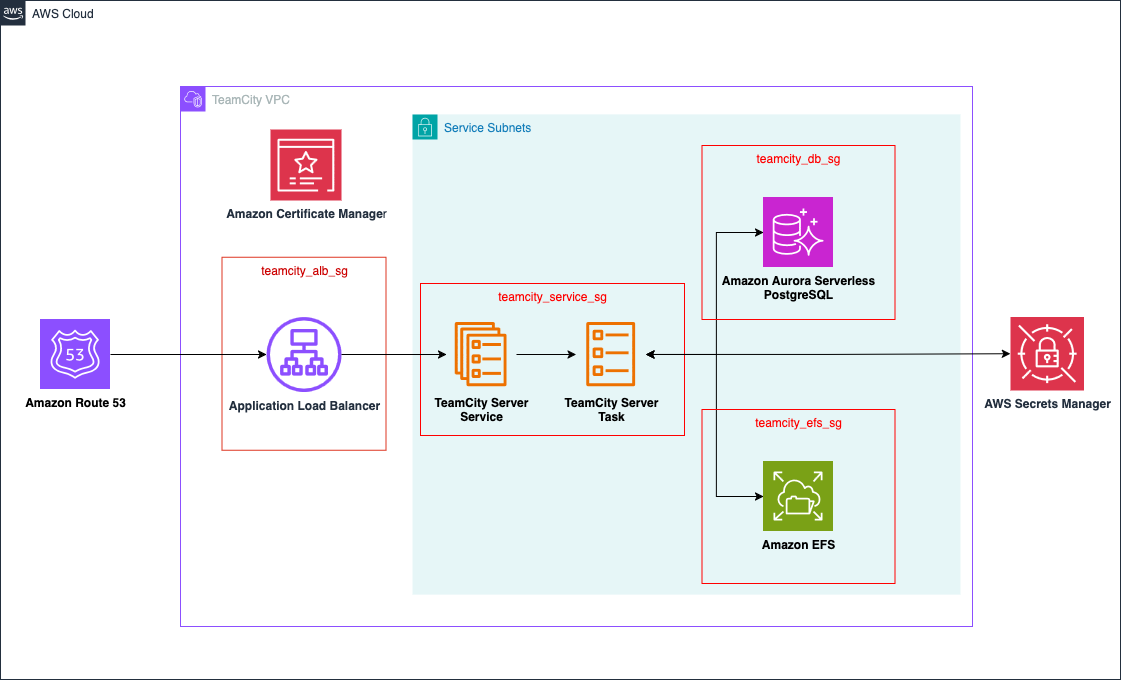Image resolution: width=1121 pixels, height=680 pixels.
Task: Click the Application Load Balancer icon
Action: [303, 354]
